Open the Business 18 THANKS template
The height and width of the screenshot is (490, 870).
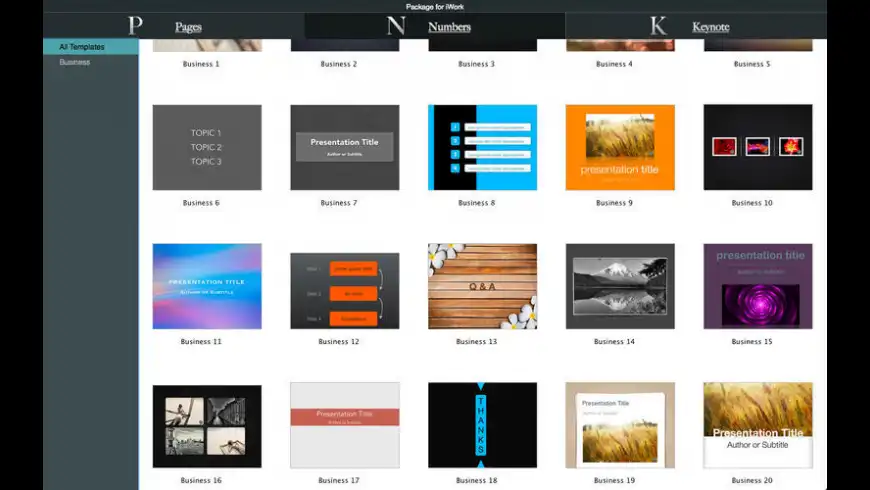[482, 425]
